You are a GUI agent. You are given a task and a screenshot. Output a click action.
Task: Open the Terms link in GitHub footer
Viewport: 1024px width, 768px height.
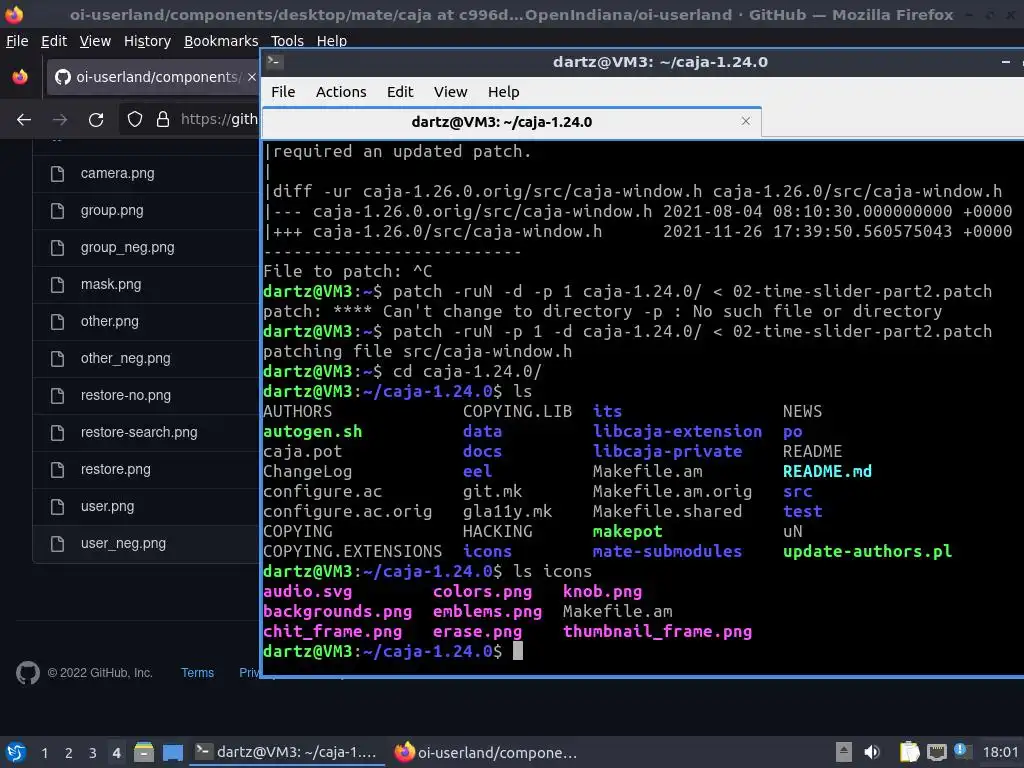197,673
